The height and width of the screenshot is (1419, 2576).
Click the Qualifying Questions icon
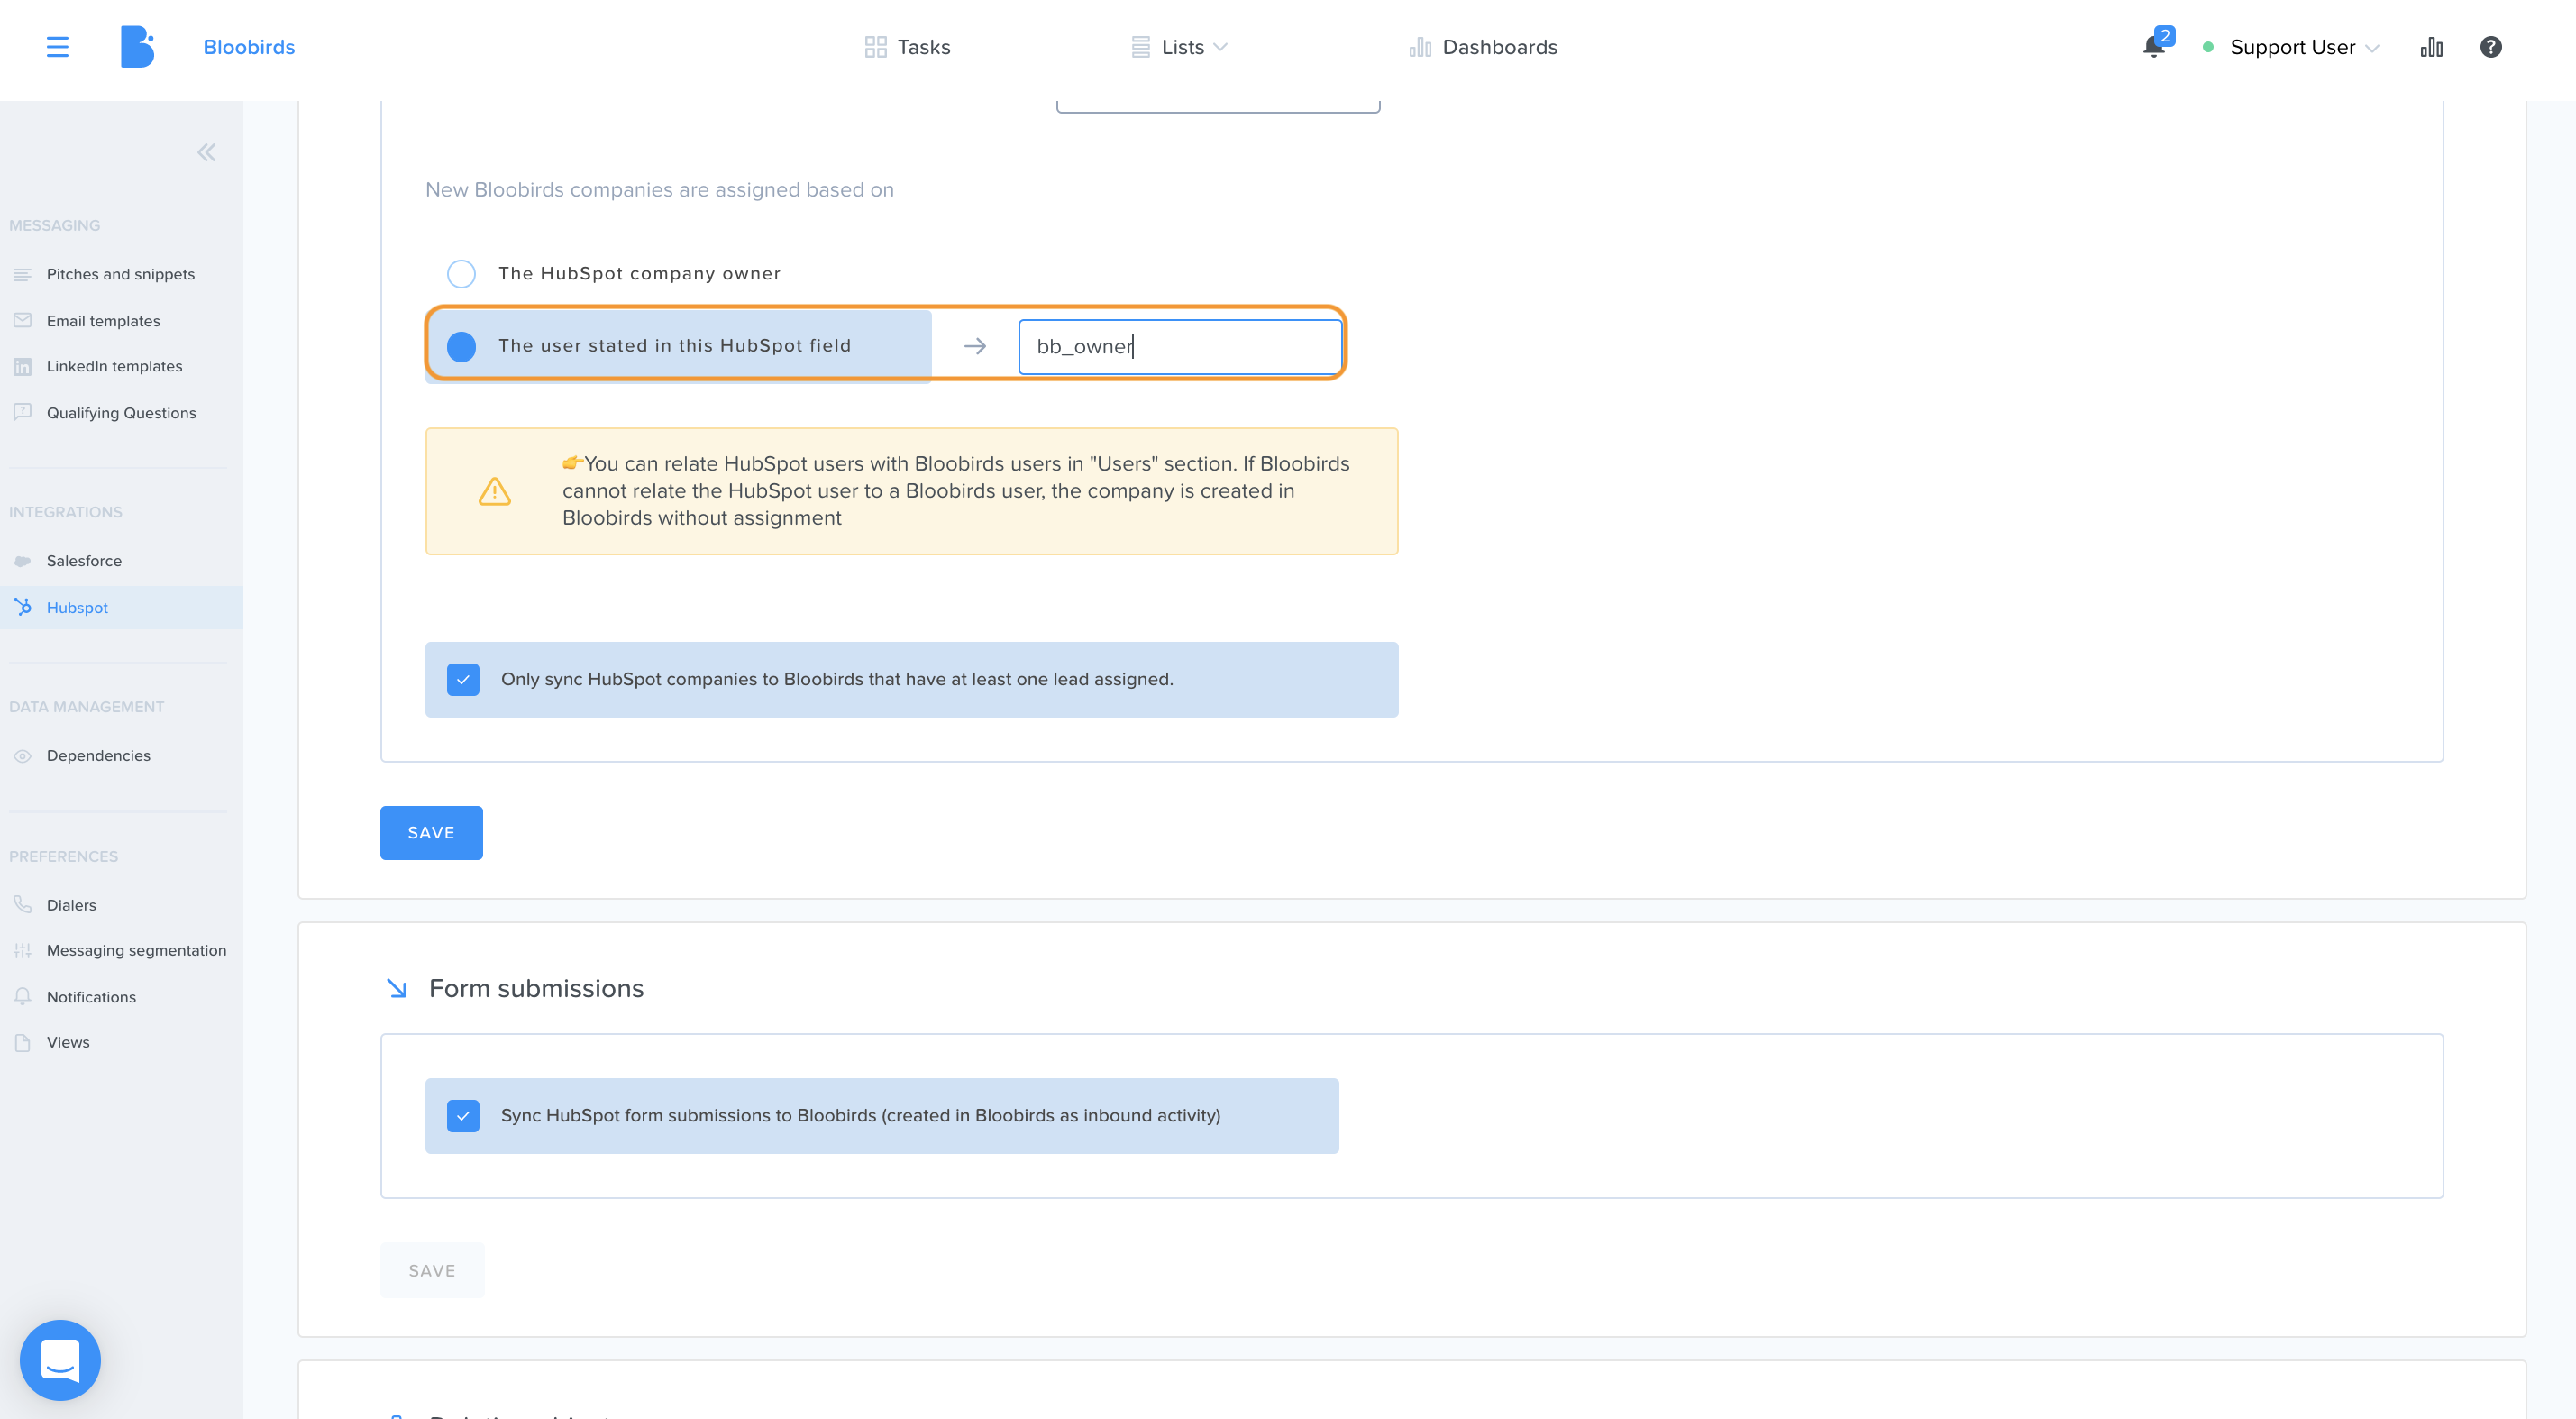22,412
